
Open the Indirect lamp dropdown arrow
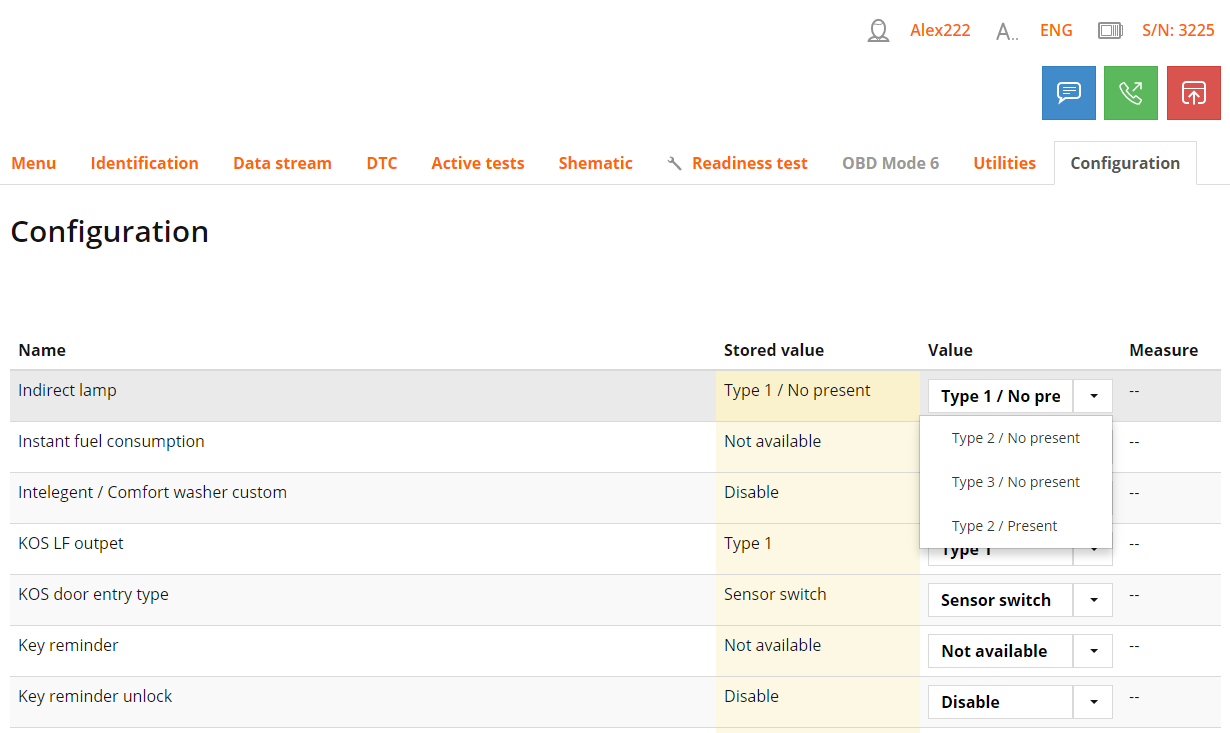point(1093,396)
